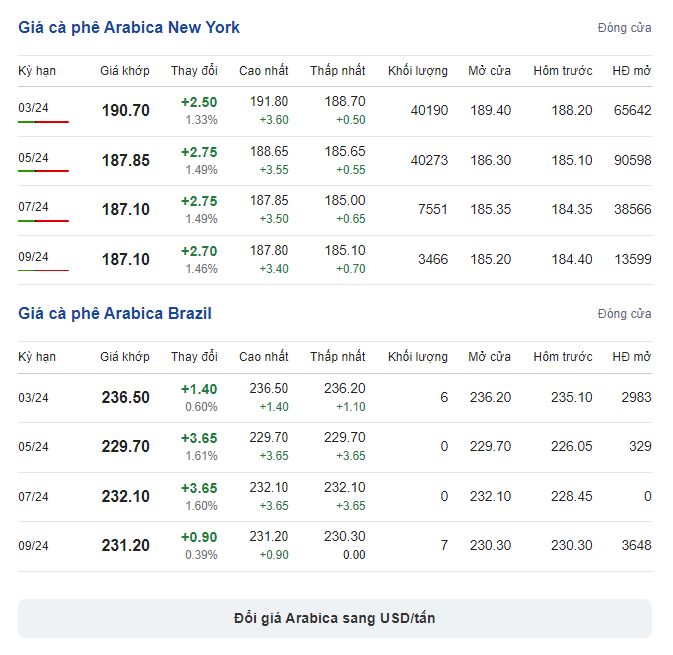The width and height of the screenshot is (673, 655).
Task: Click open interest 90598
Action: [633, 161]
